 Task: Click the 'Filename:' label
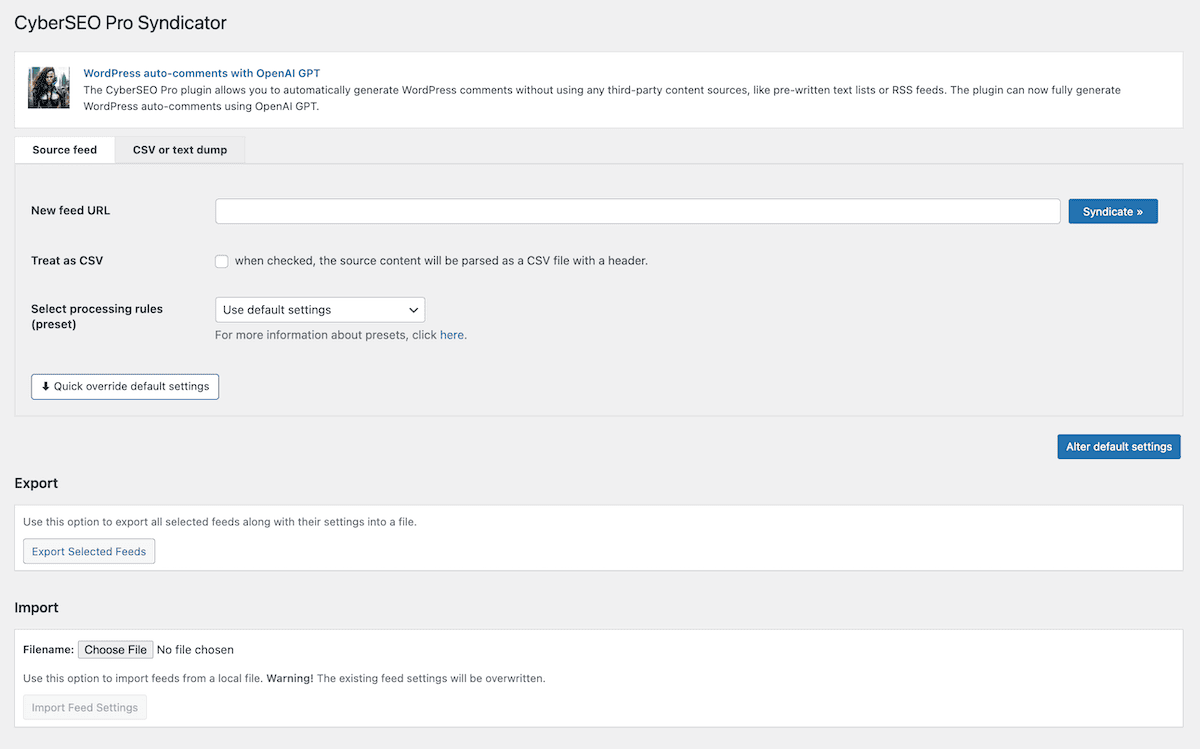[49, 650]
